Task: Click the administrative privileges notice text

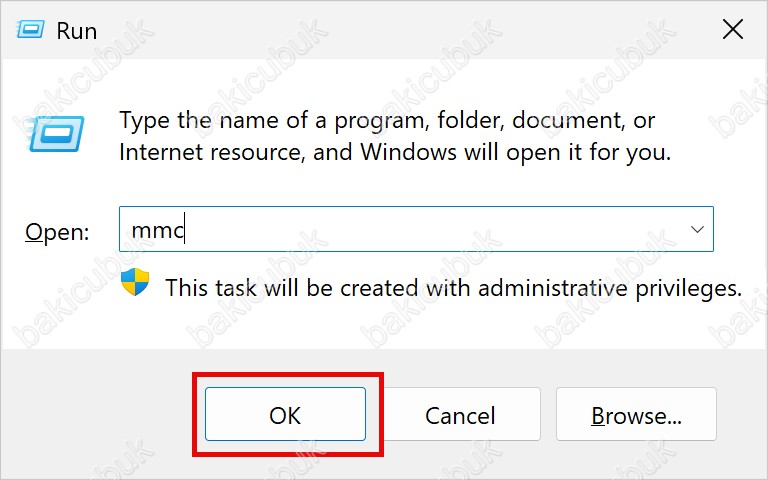Action: click(x=454, y=288)
